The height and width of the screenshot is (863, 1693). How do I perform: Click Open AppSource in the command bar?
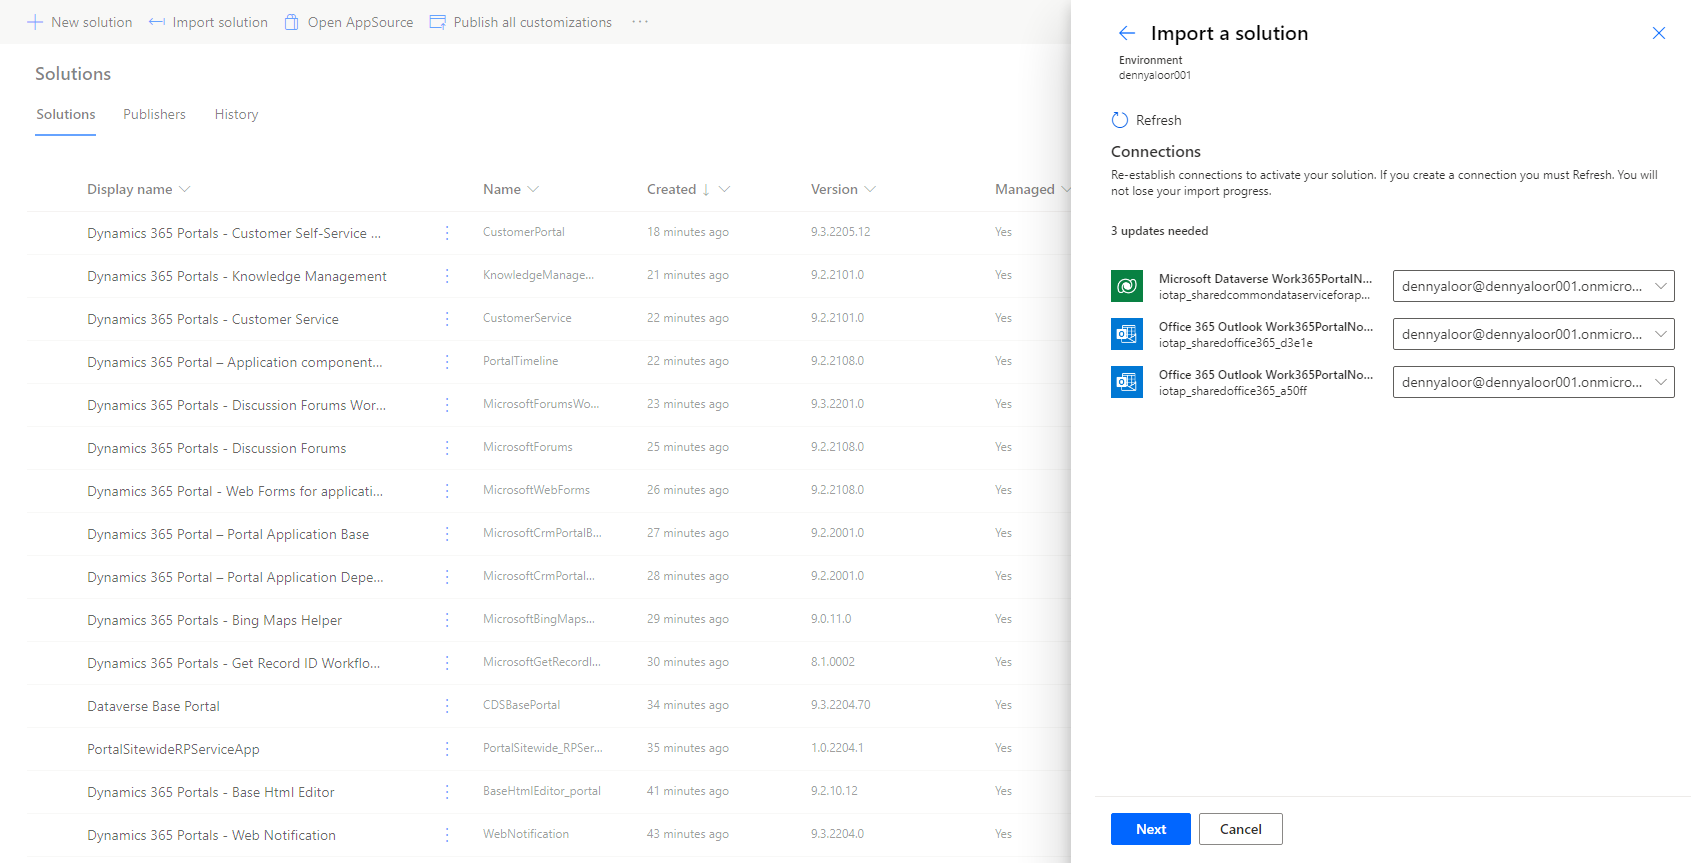point(348,22)
